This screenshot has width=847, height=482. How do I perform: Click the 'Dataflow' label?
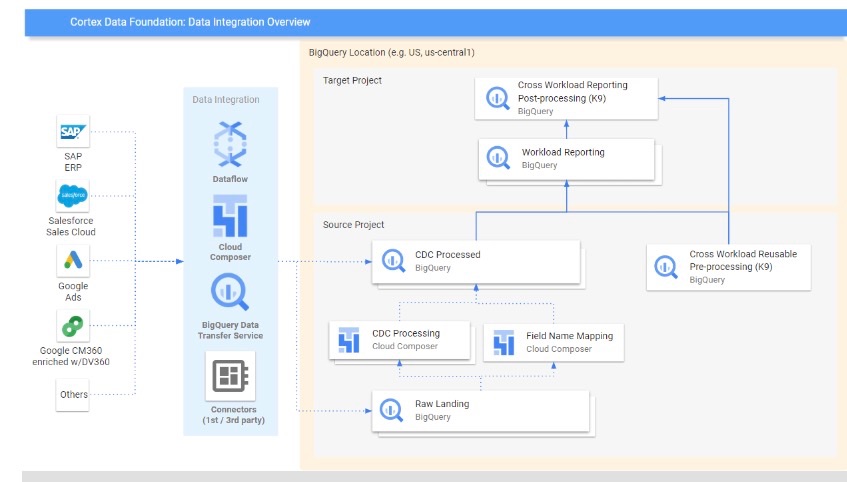coord(230,179)
